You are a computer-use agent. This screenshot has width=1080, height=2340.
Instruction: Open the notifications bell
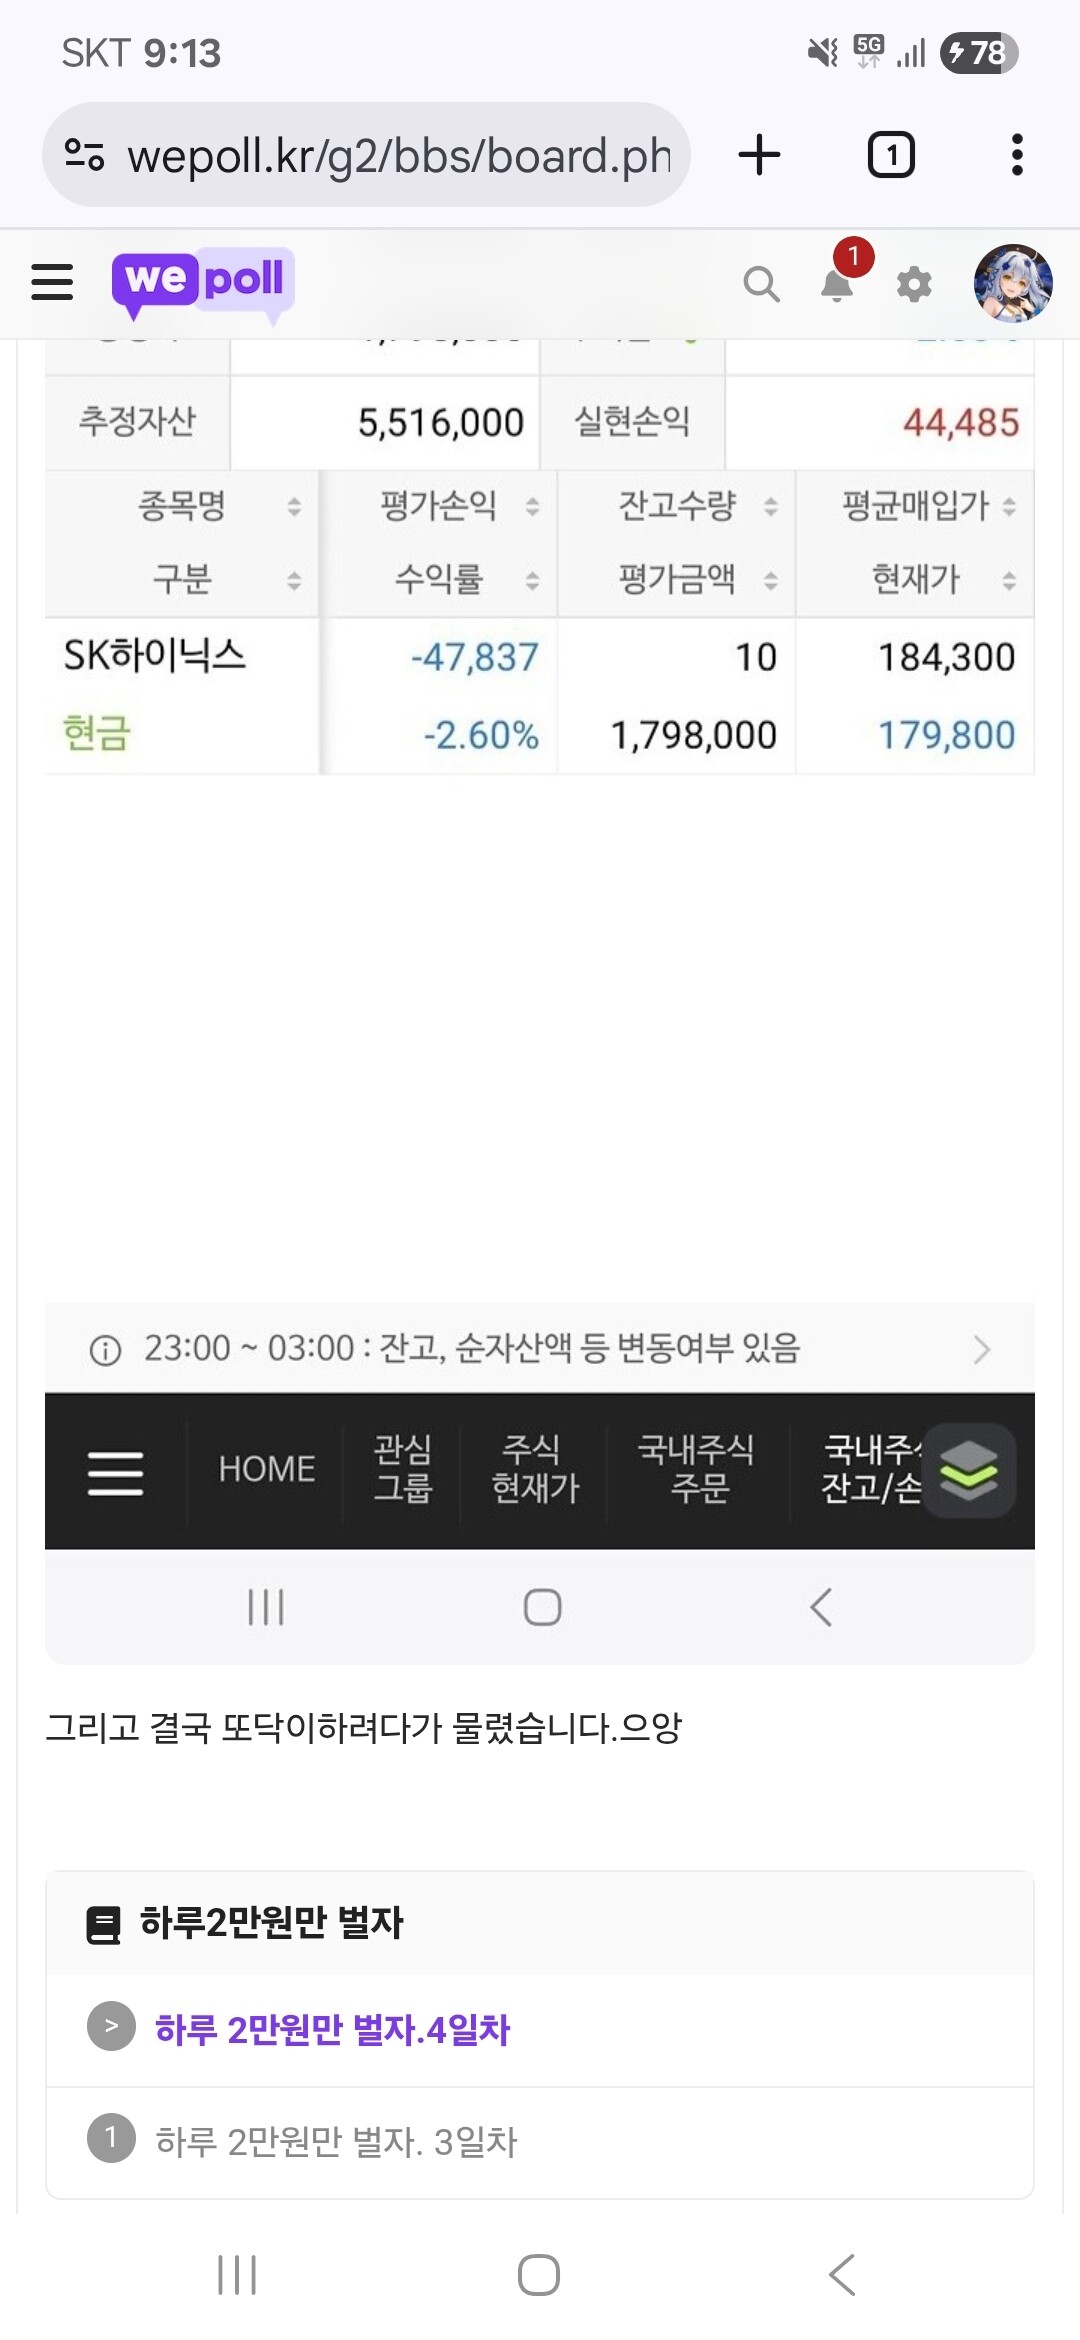click(838, 284)
